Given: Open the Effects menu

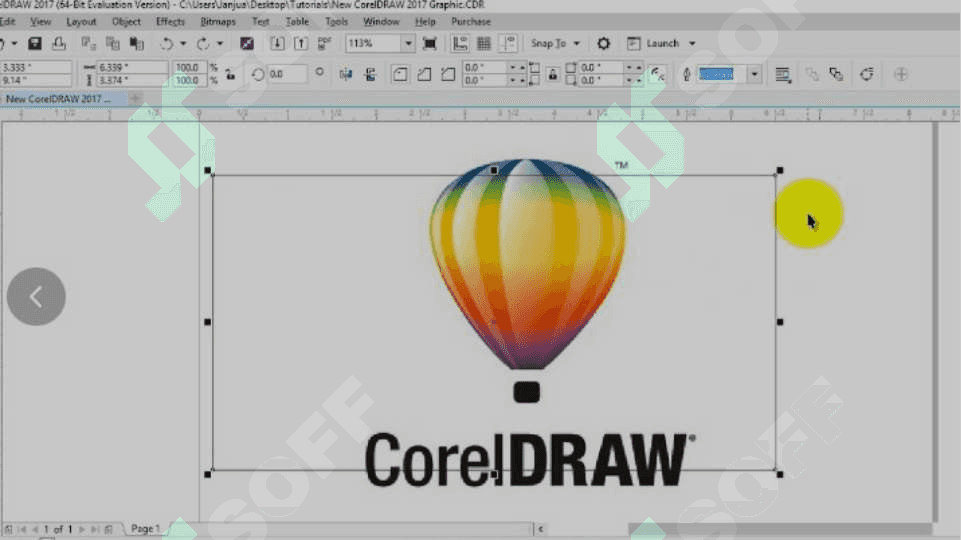Looking at the screenshot, I should point(170,21).
